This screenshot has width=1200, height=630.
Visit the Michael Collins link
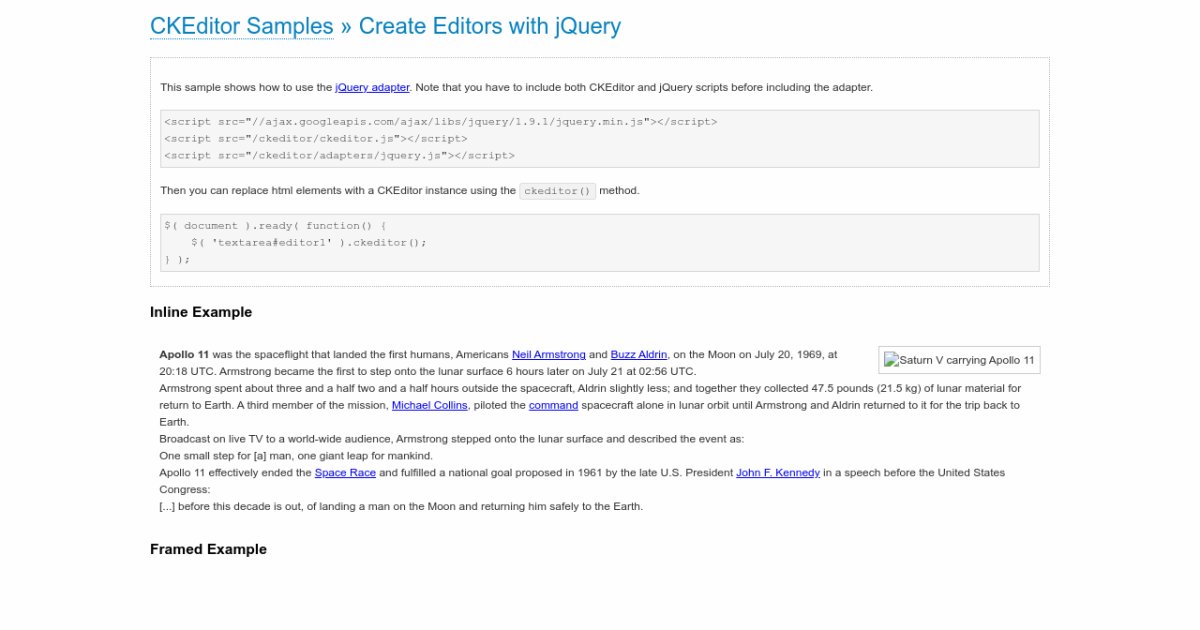click(x=431, y=405)
